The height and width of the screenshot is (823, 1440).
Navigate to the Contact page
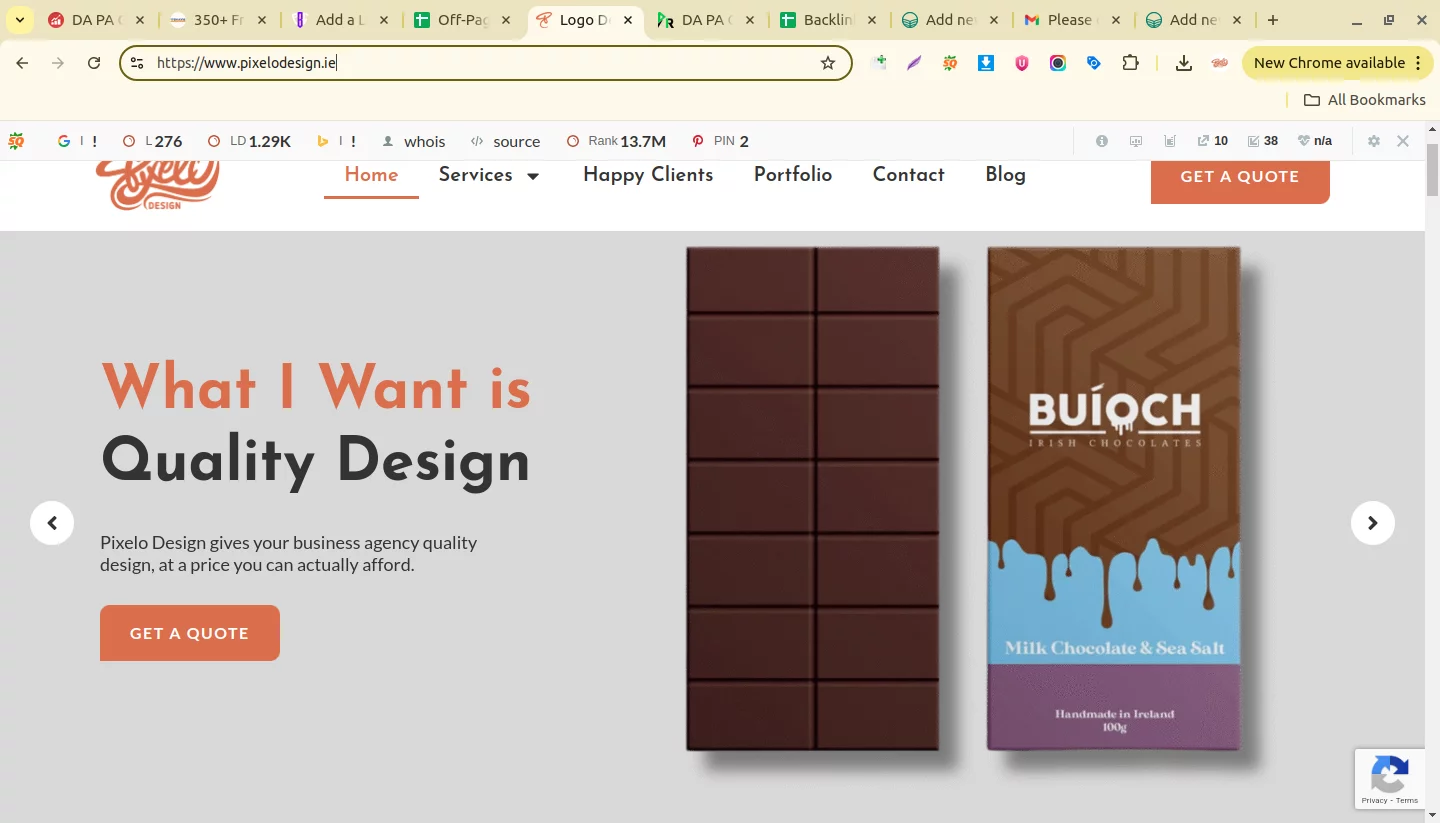[908, 175]
